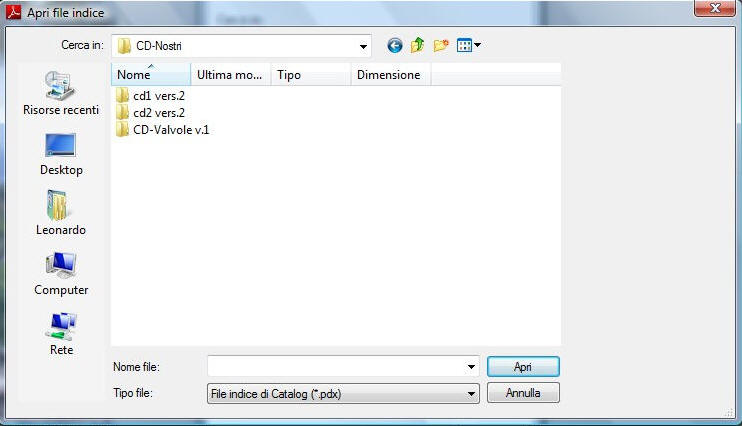742x426 pixels.
Task: Select Computer in the places bar
Action: [61, 274]
